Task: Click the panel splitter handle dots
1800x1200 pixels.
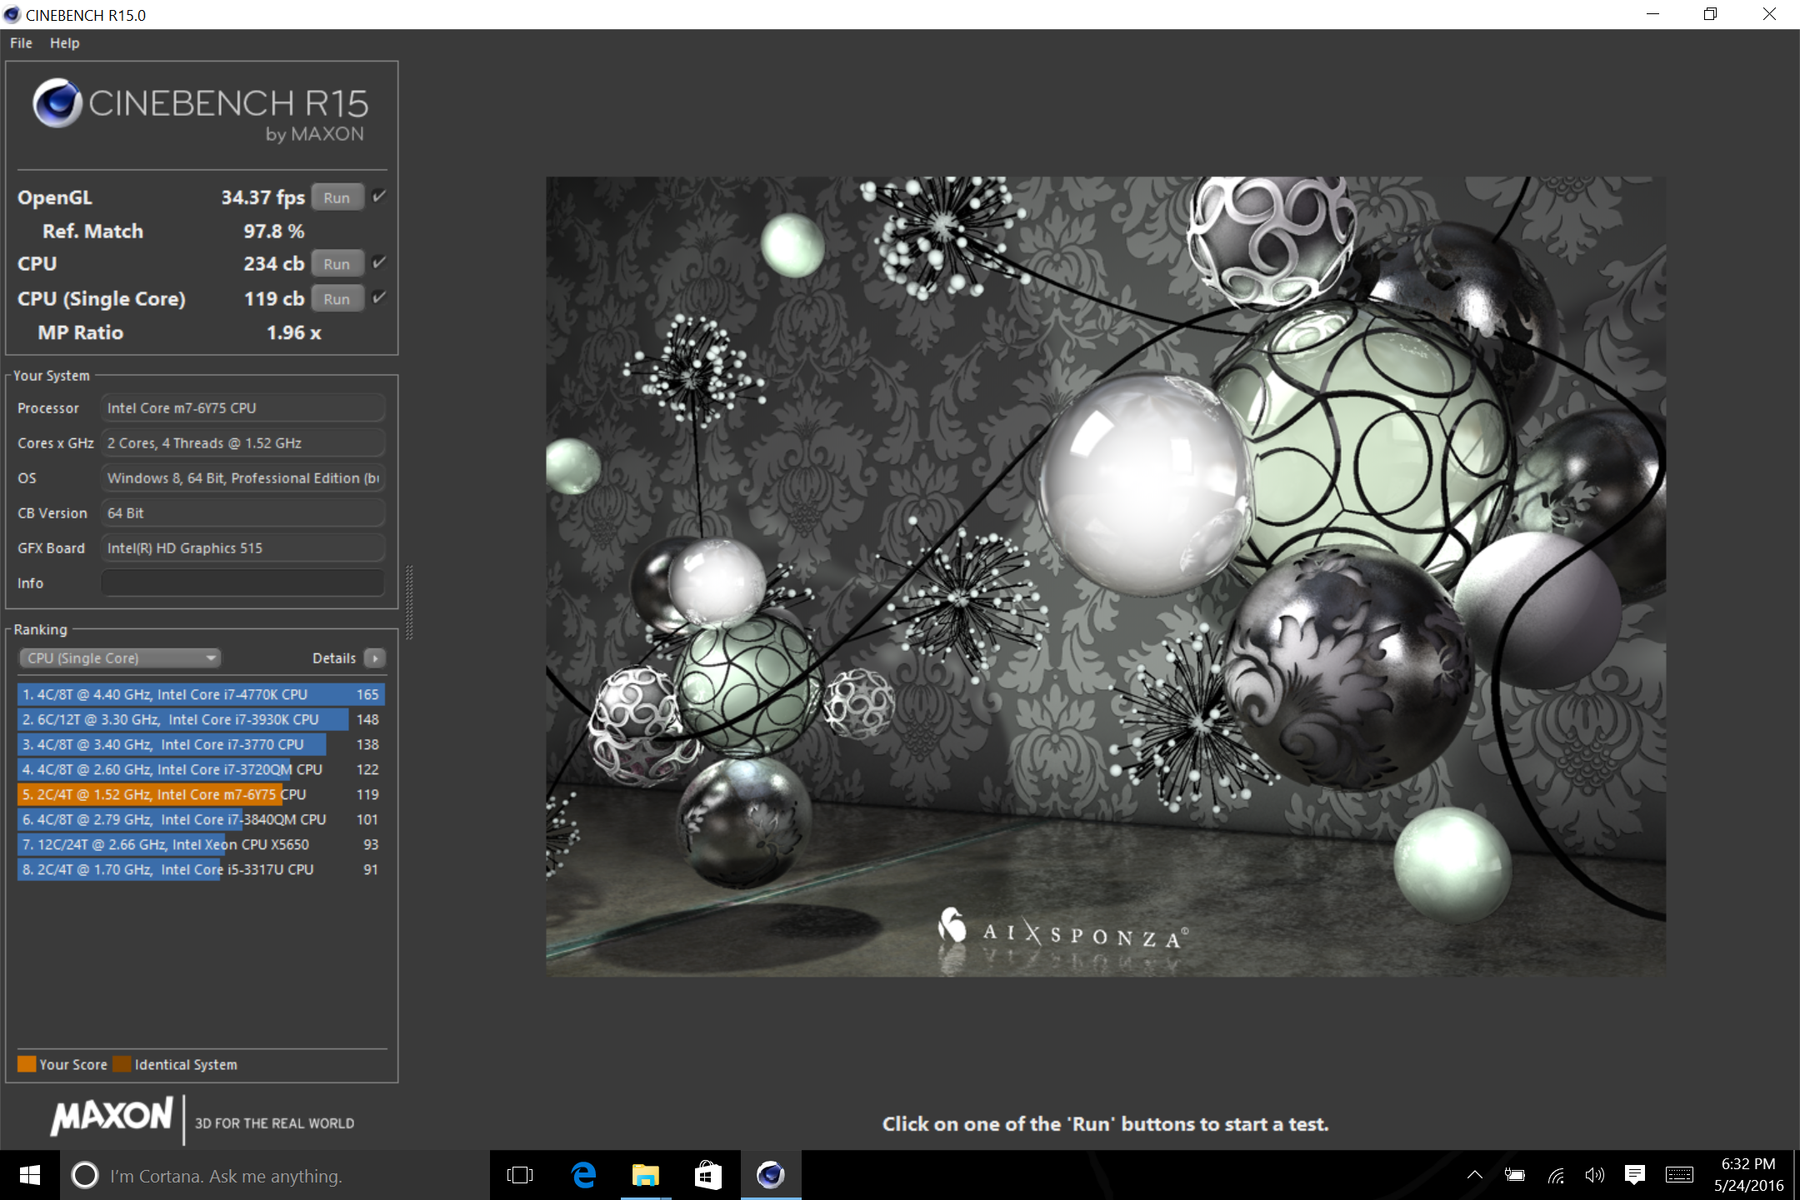Action: pyautogui.click(x=409, y=601)
